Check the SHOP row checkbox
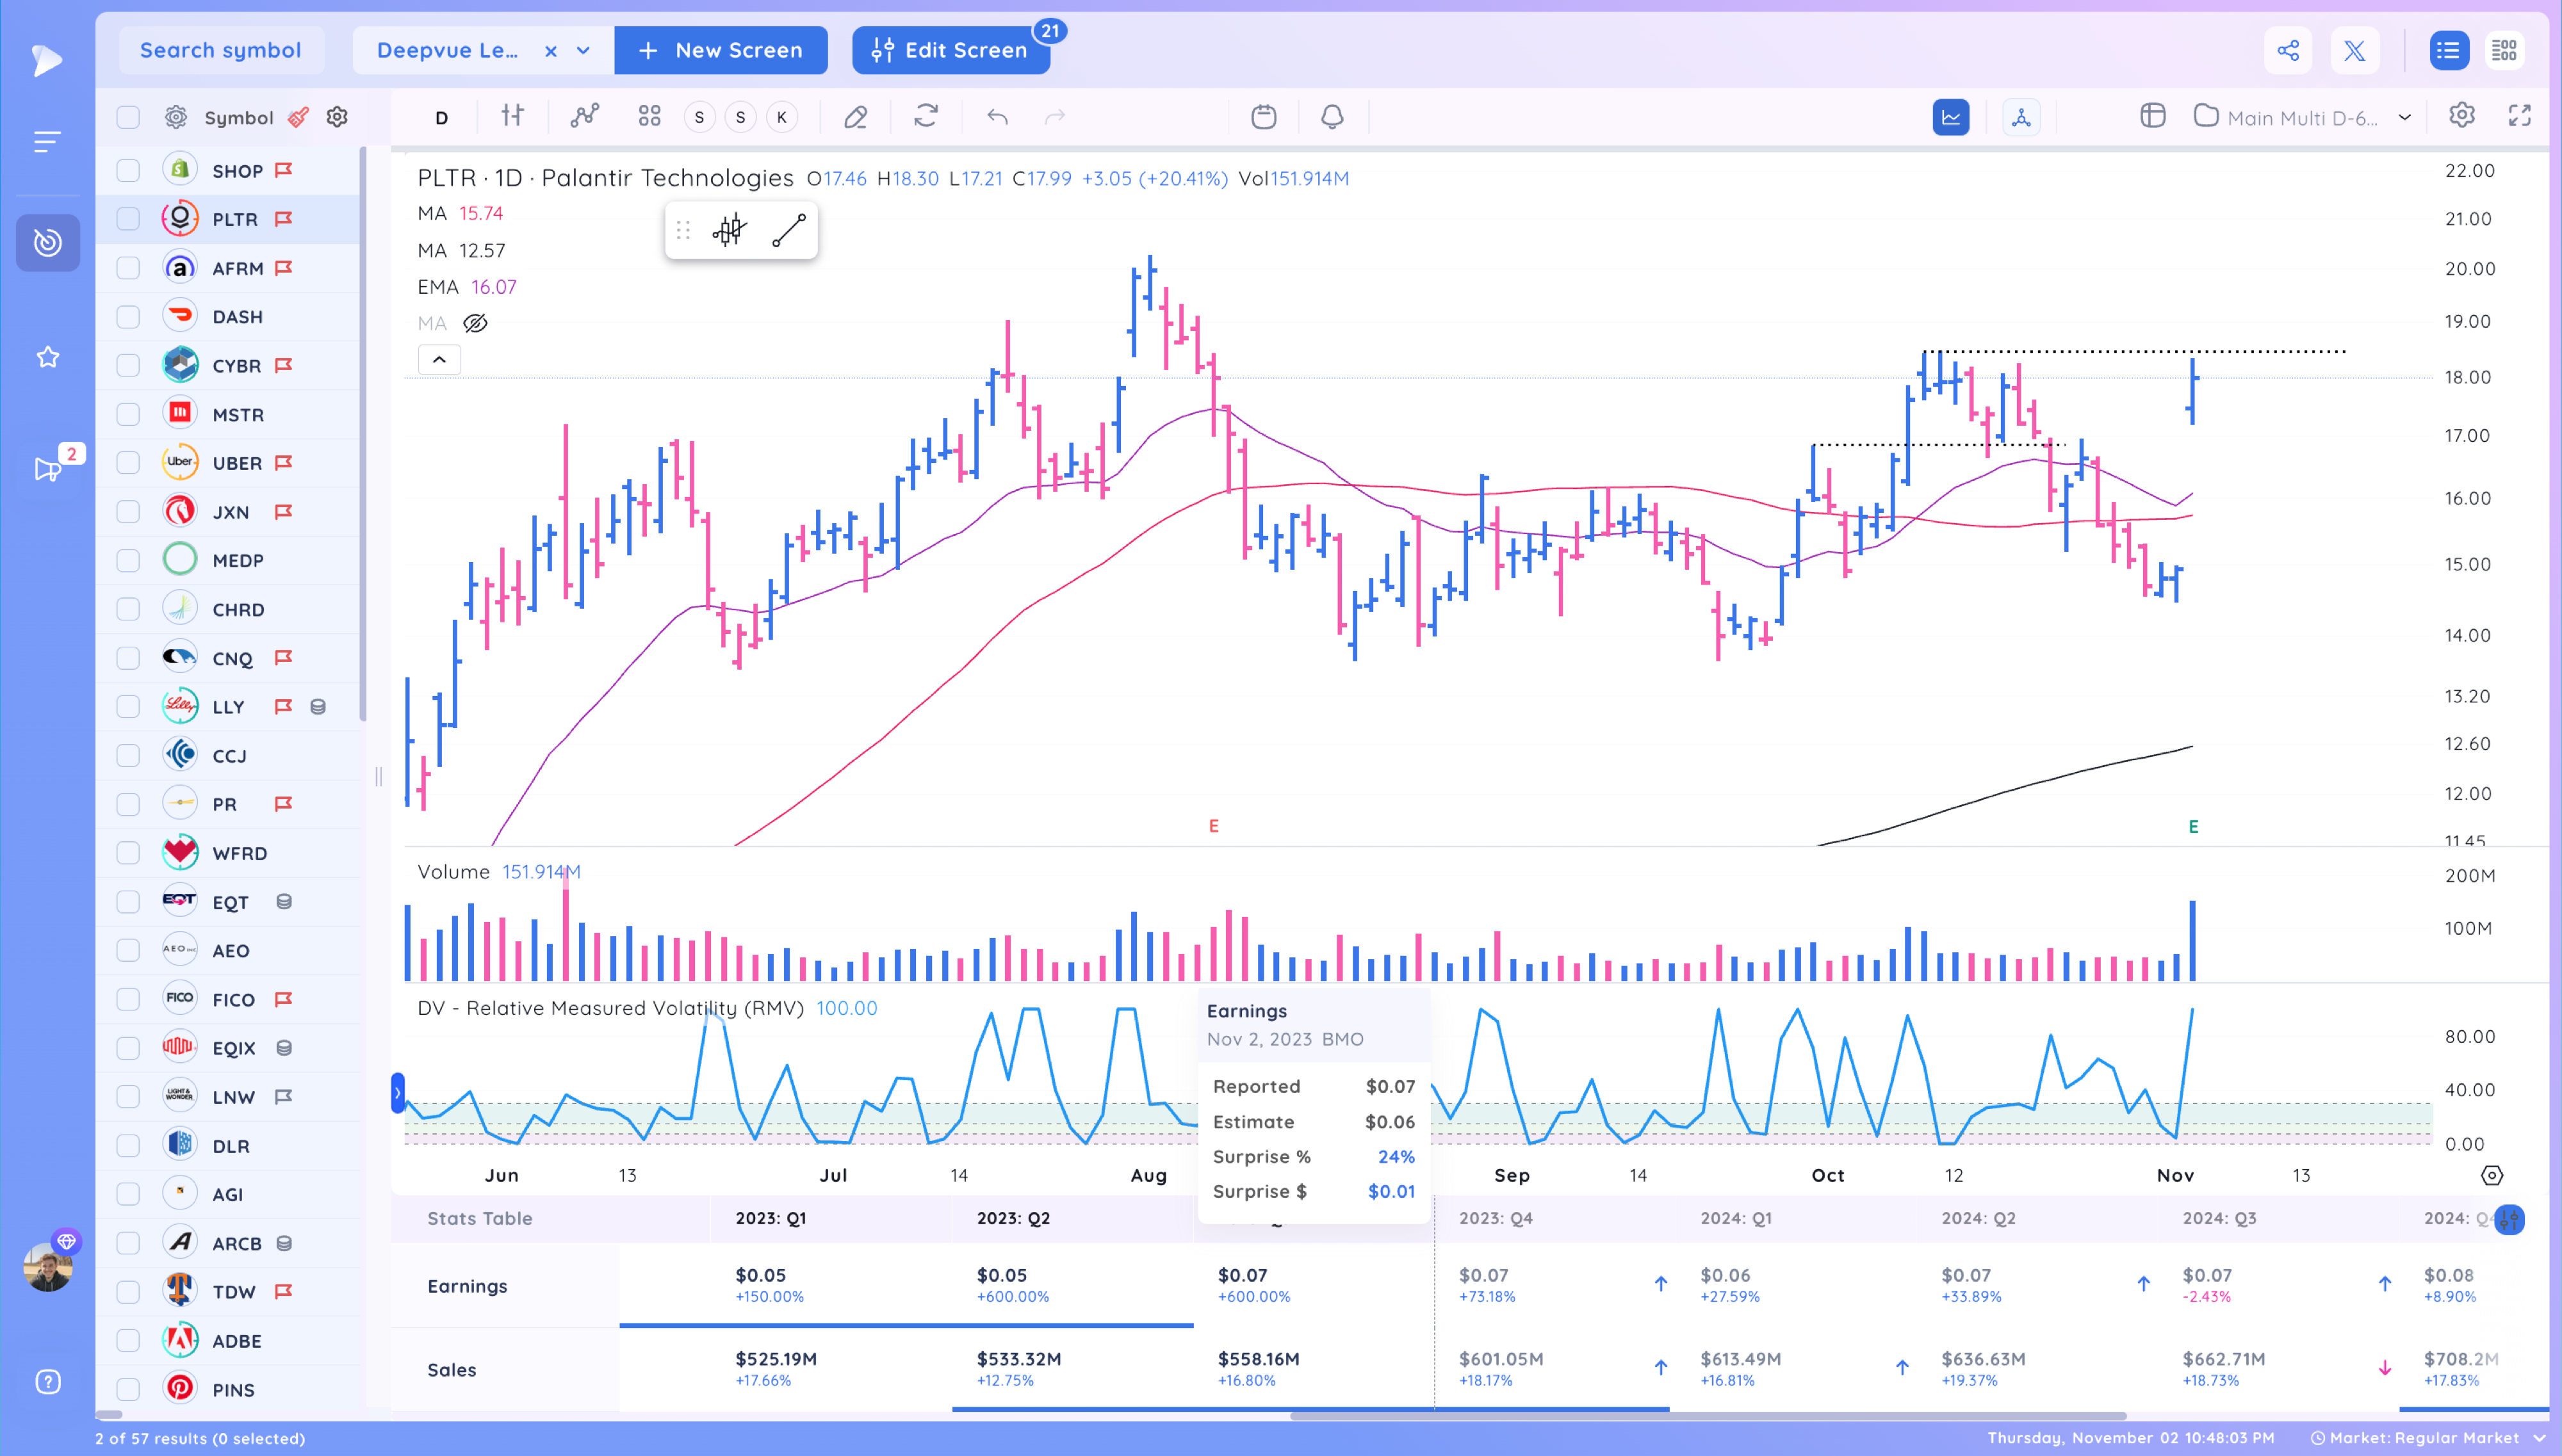Screen dimensions: 2562x1456 point(128,170)
